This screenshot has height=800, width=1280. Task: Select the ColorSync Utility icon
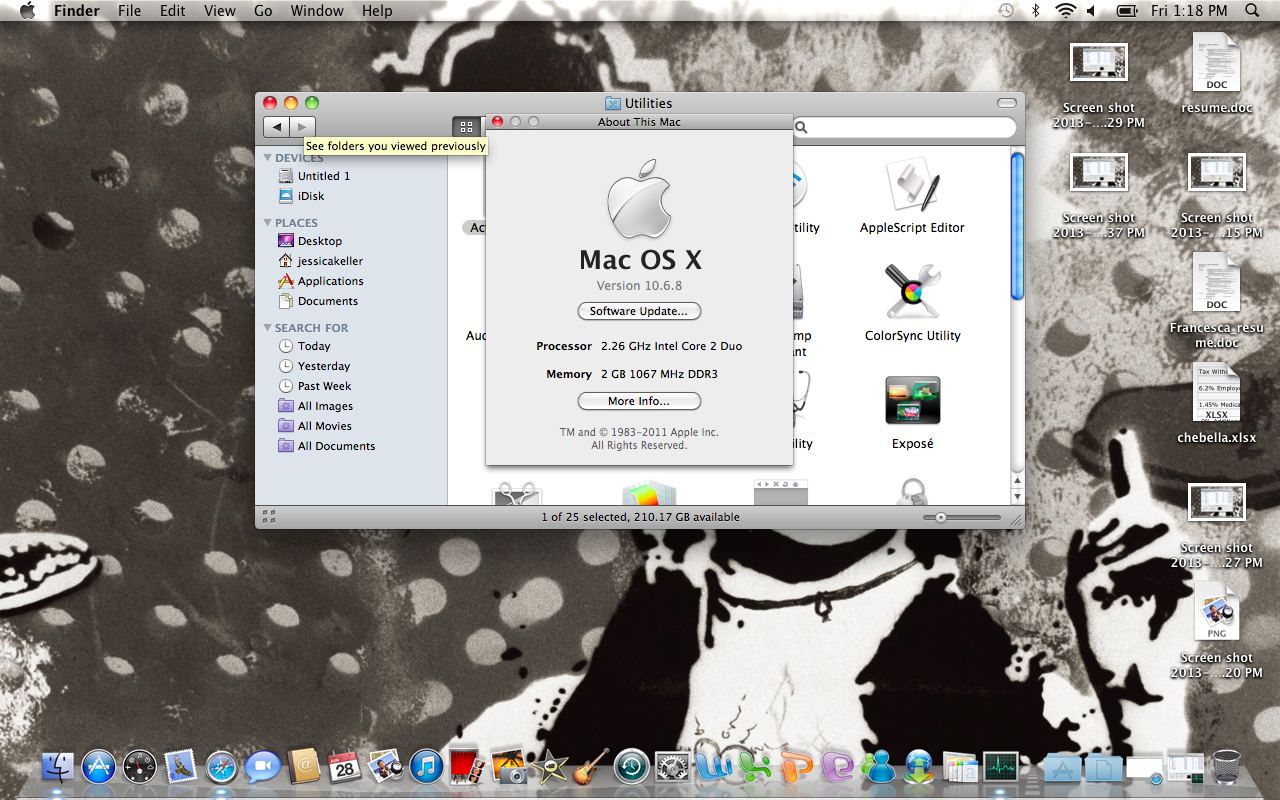[x=912, y=292]
